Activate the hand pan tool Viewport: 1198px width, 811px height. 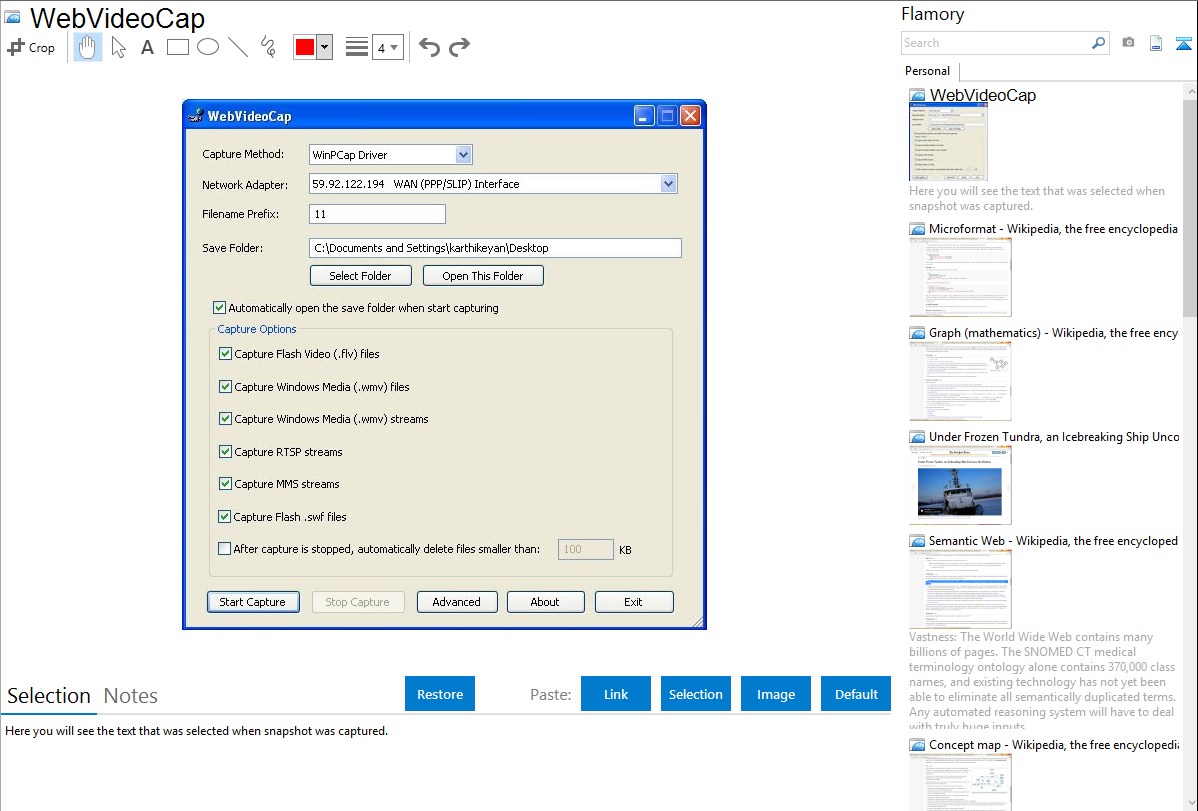88,47
